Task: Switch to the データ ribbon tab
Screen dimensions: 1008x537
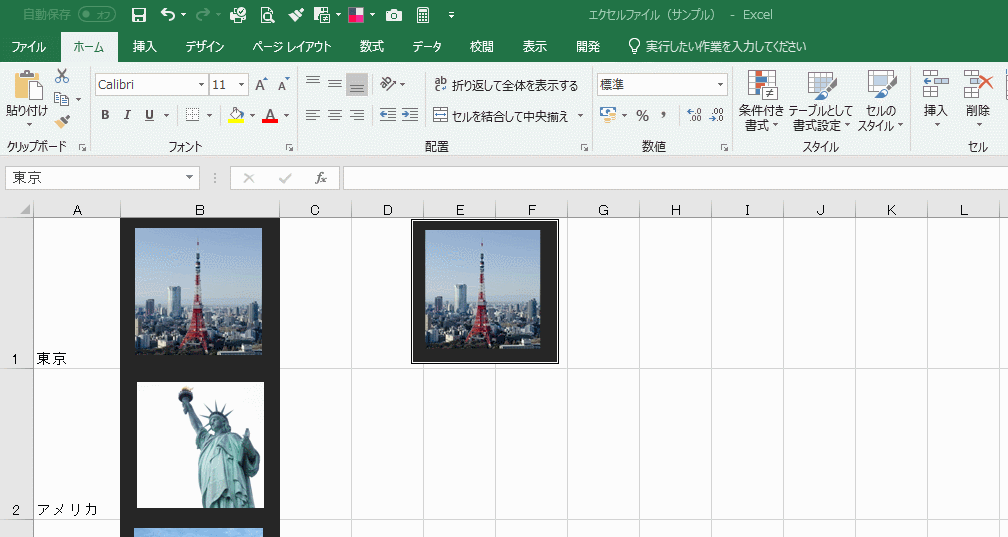Action: (x=427, y=46)
